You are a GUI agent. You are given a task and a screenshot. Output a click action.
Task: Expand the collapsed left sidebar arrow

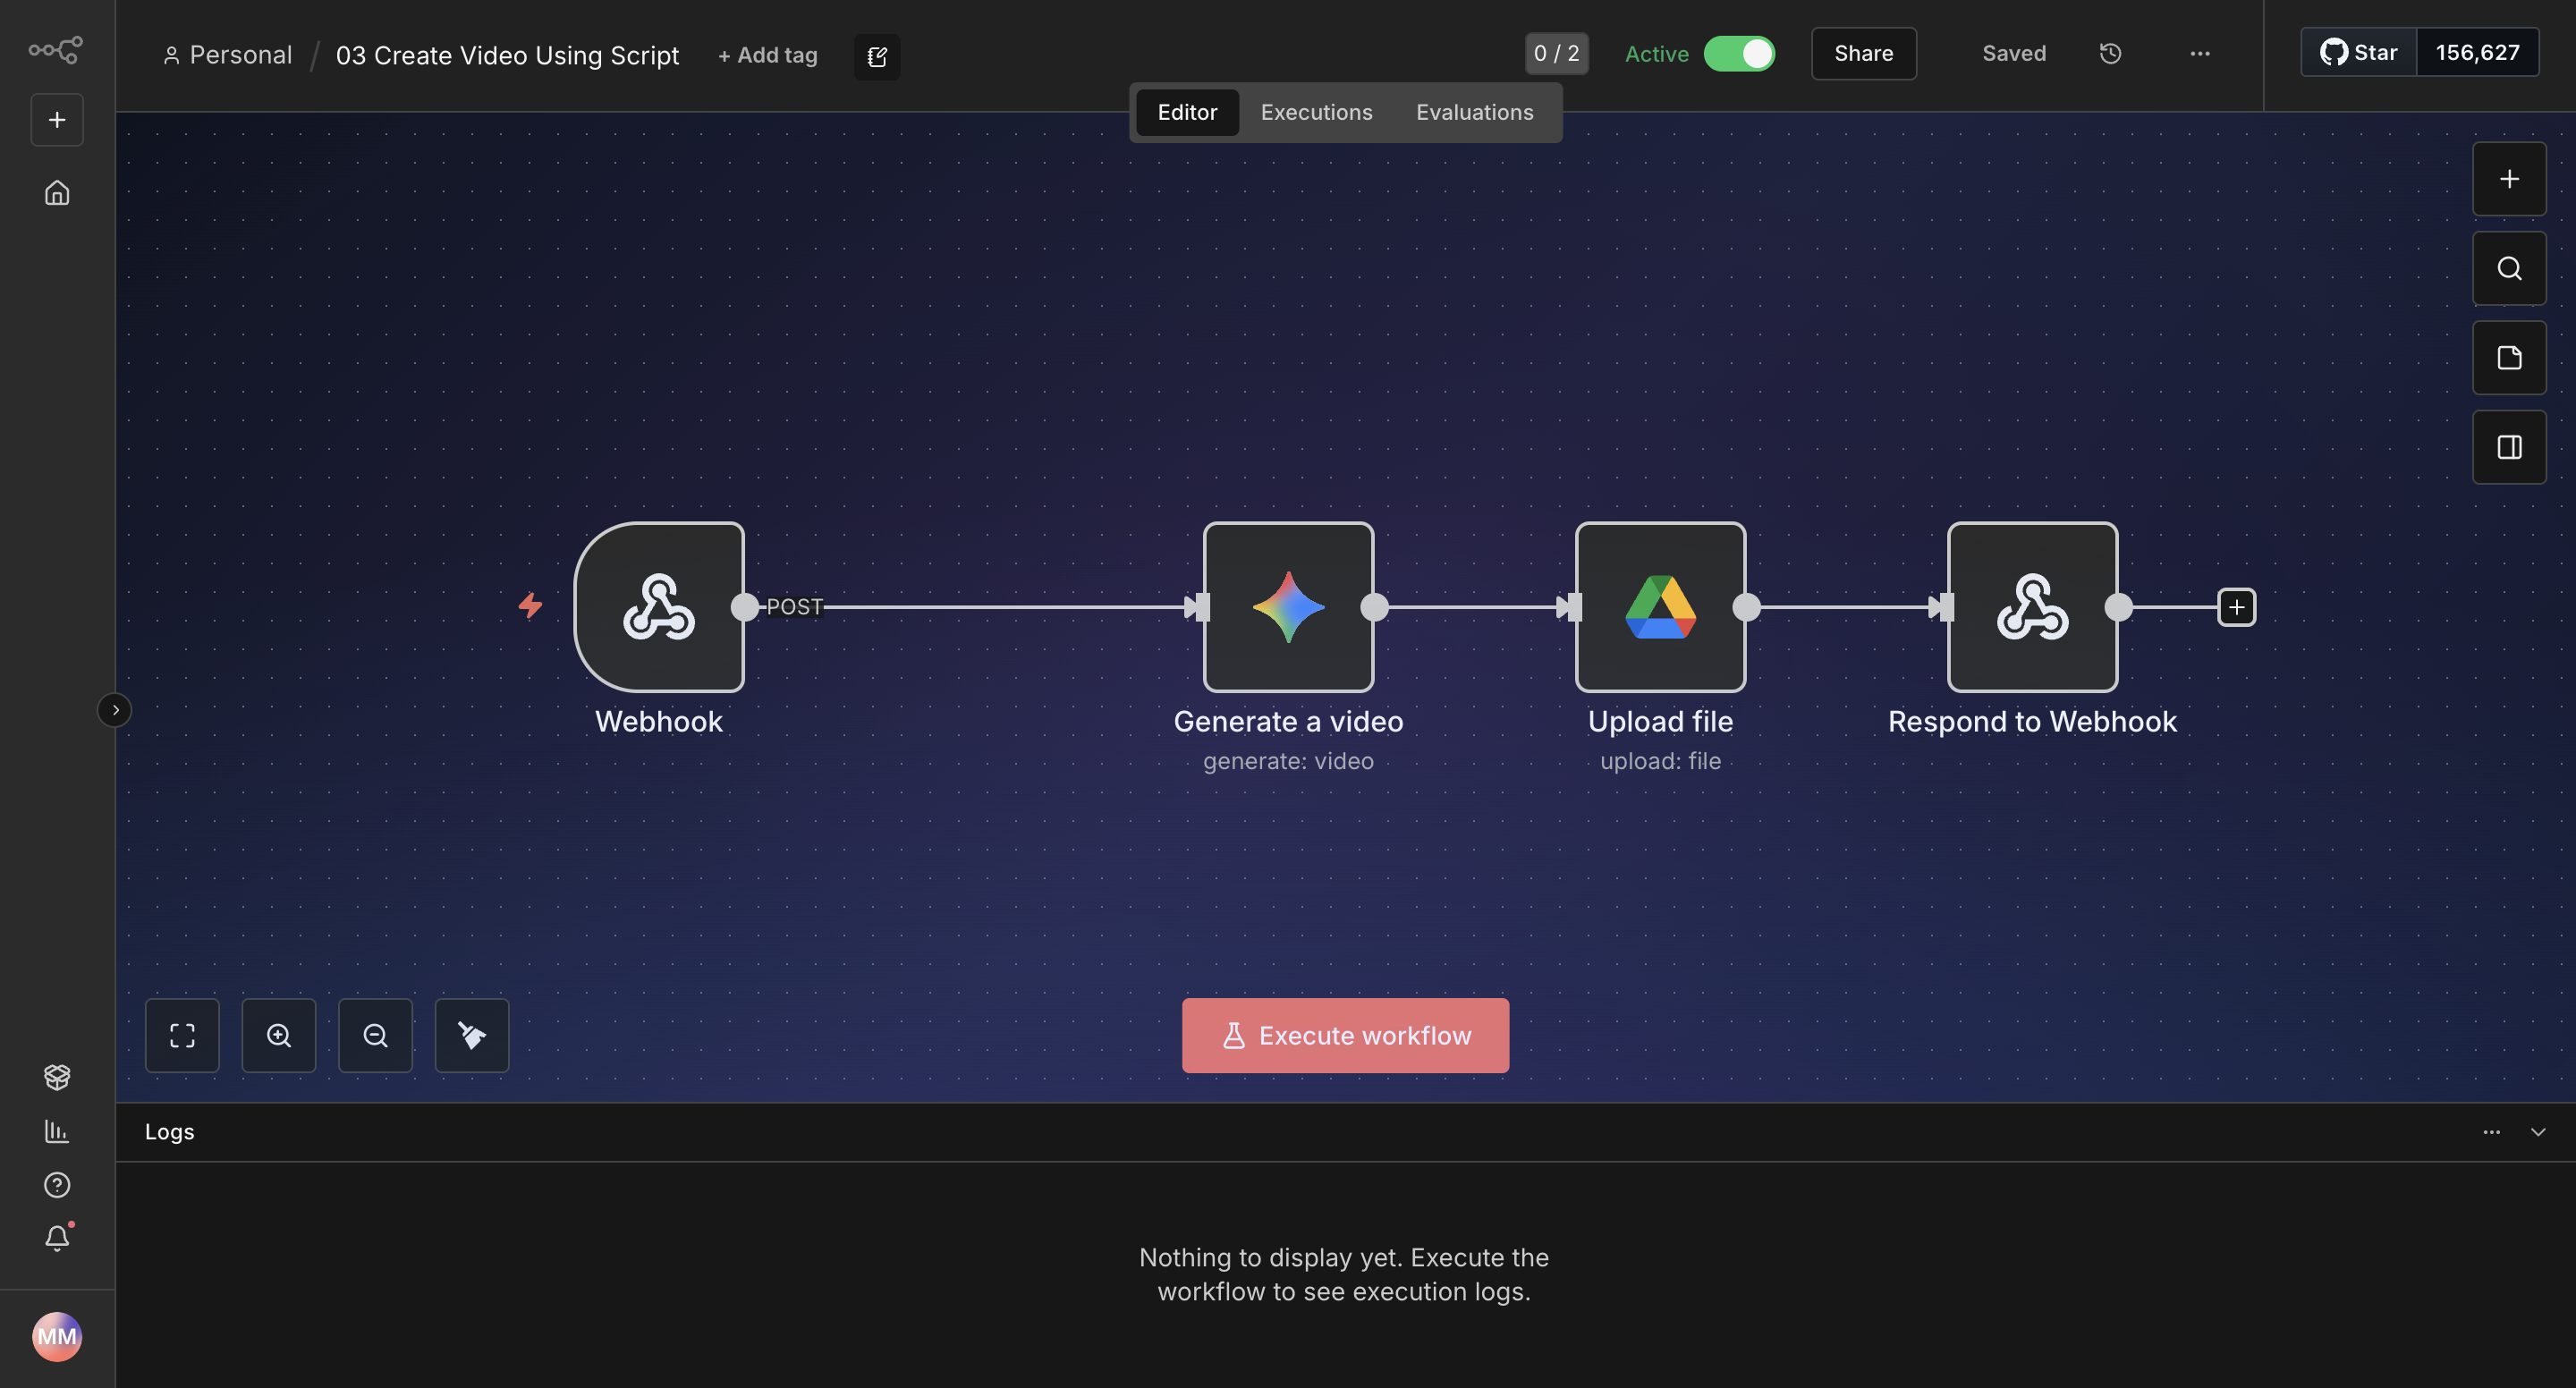[x=115, y=710]
